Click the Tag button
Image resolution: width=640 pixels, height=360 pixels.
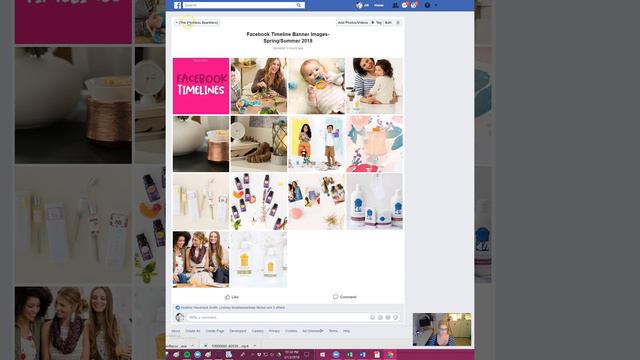376,22
